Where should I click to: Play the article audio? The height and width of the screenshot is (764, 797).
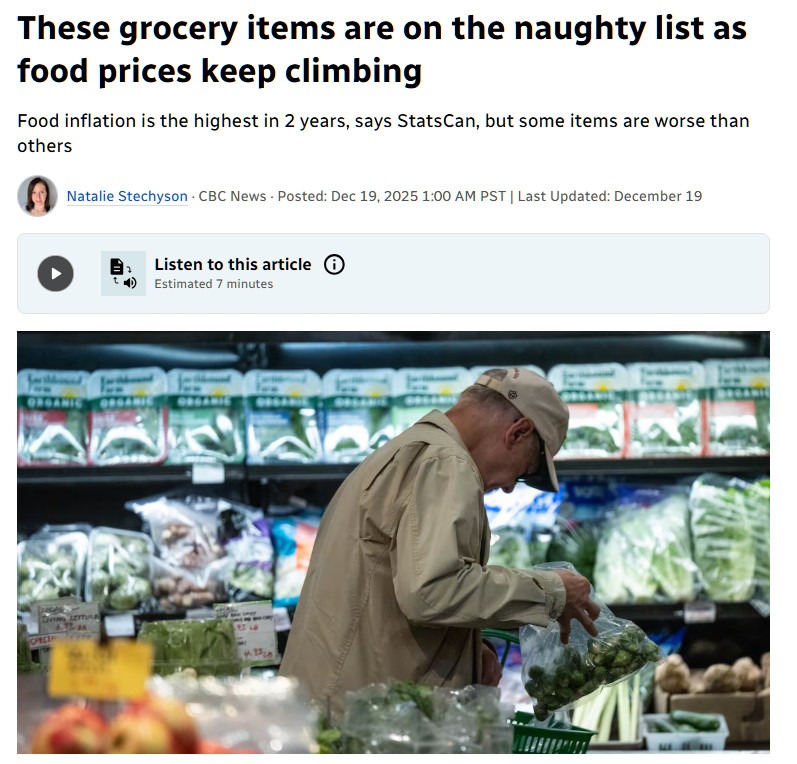pyautogui.click(x=55, y=273)
